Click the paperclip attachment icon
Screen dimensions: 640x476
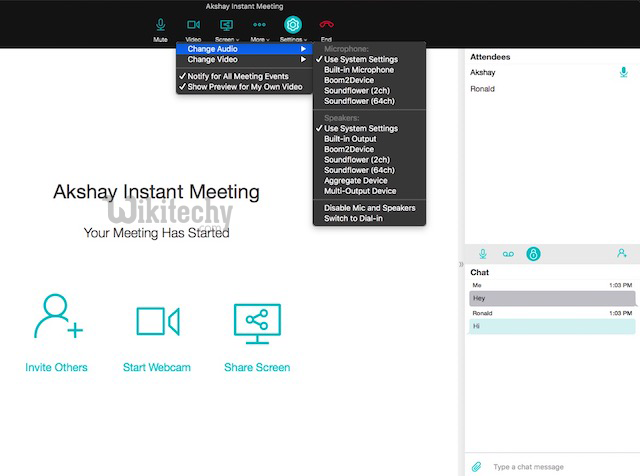476,467
